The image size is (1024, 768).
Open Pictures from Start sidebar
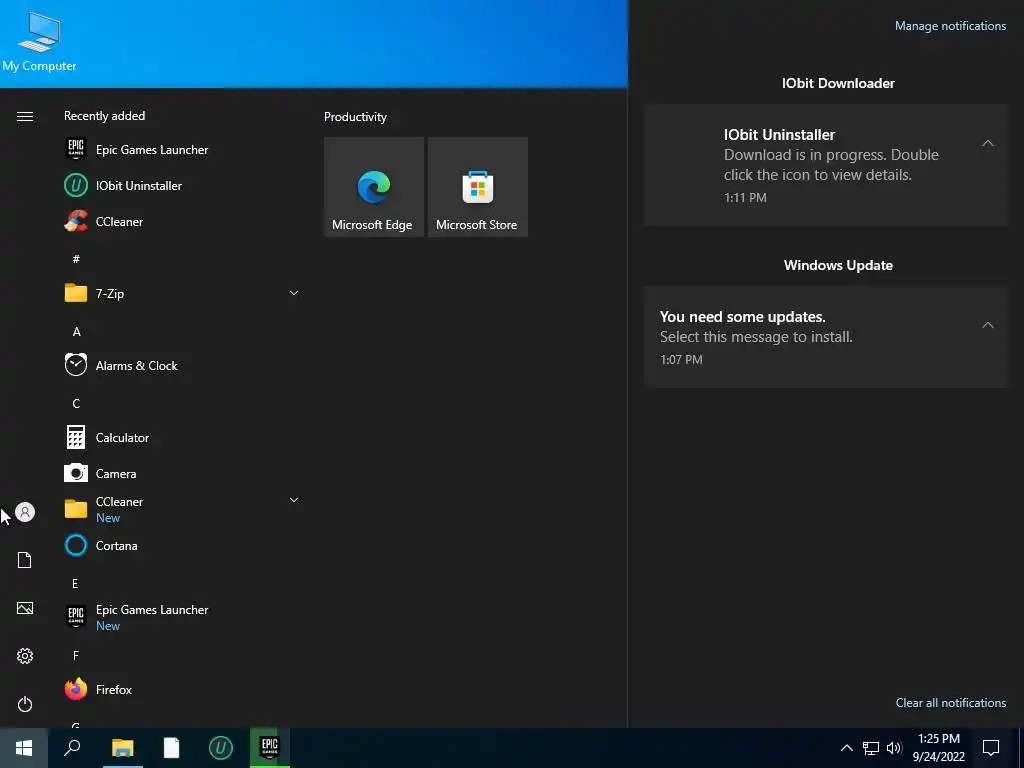coord(25,608)
